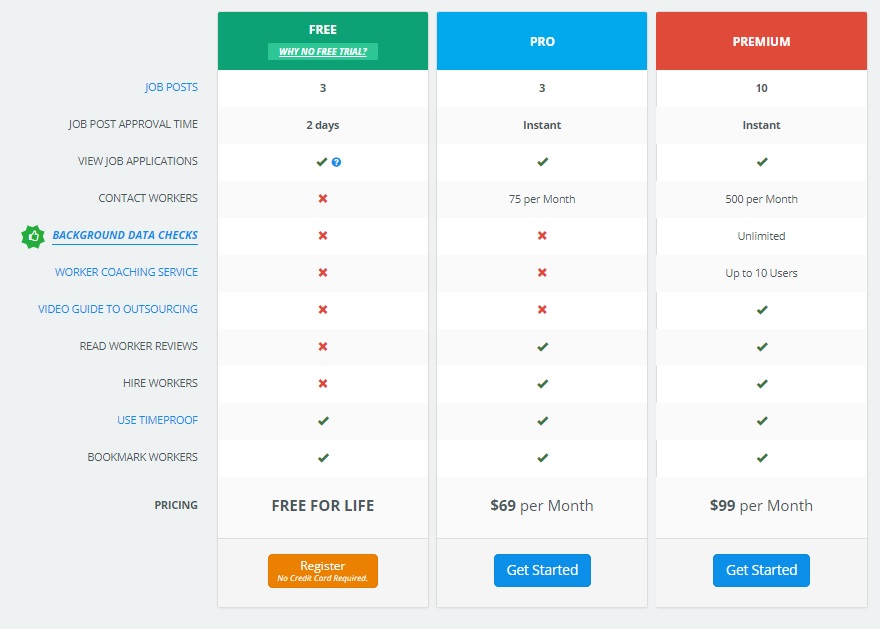This screenshot has width=880, height=629.
Task: Click the 'View Job Applications' row label
Action: coord(138,161)
